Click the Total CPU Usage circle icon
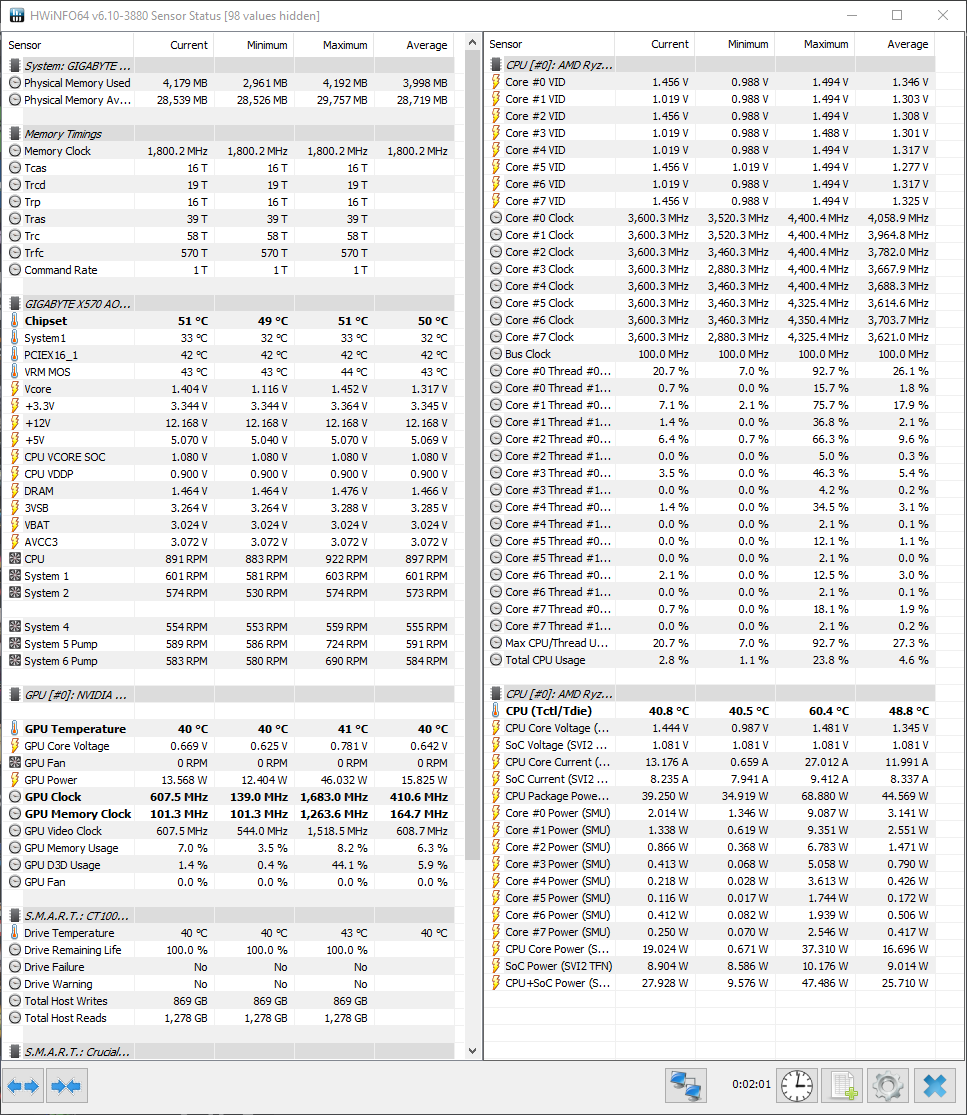 point(496,660)
